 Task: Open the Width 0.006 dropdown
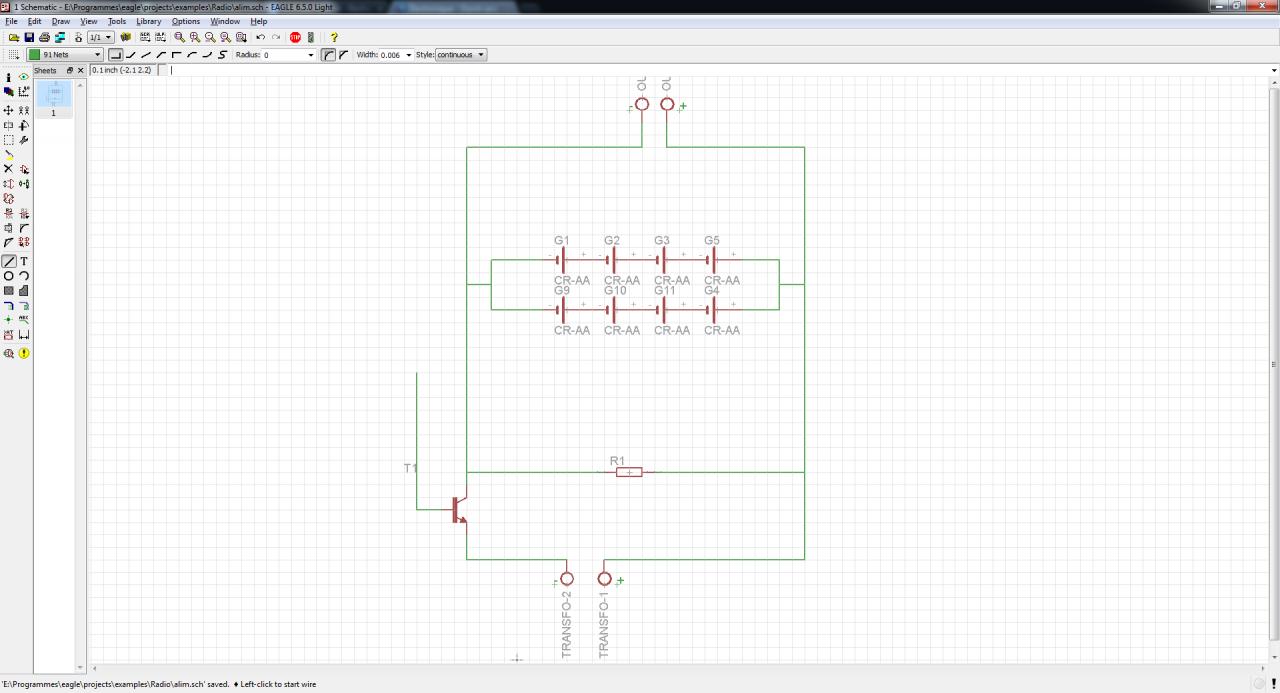click(x=408, y=54)
